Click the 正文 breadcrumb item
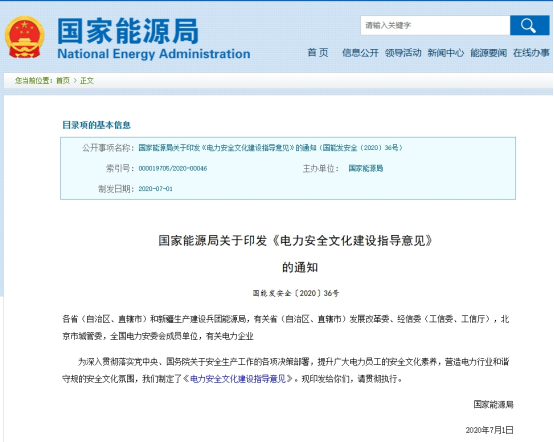Screen dimensions: 554x442 pos(87,81)
